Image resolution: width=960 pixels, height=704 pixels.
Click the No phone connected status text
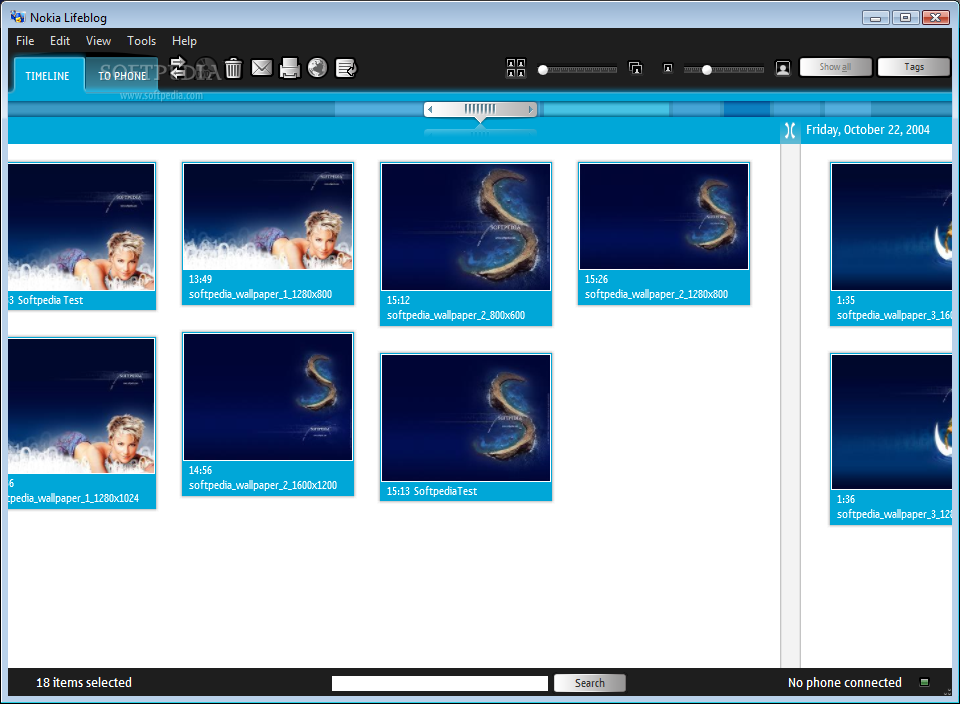point(845,683)
